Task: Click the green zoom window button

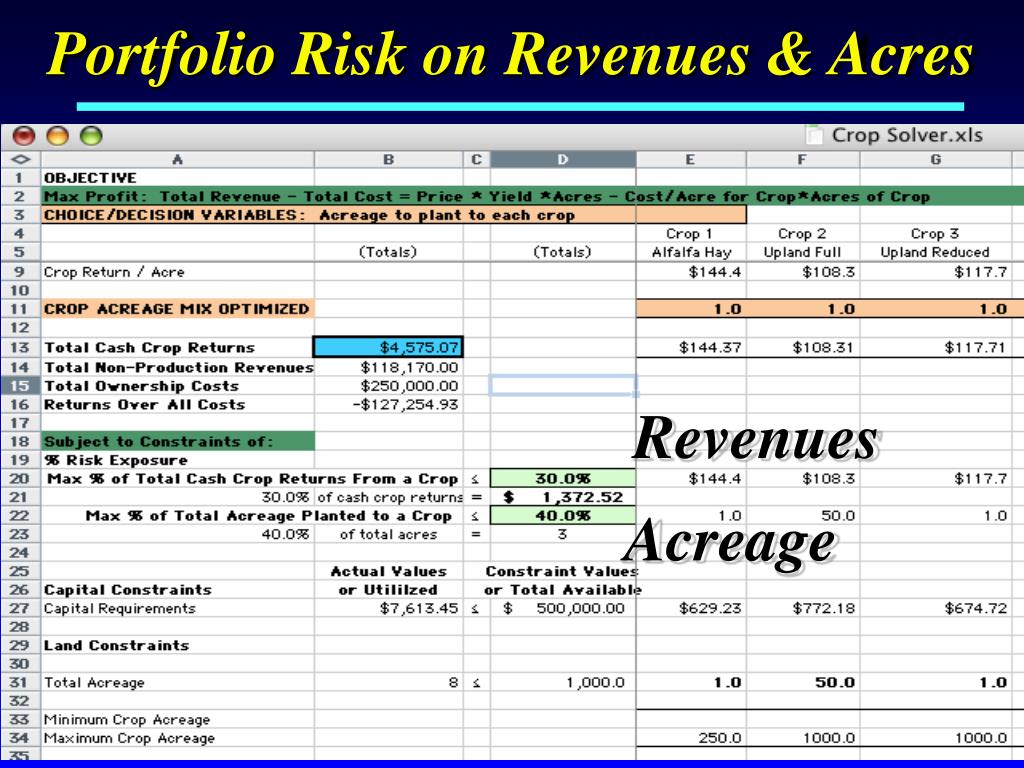Action: tap(91, 136)
